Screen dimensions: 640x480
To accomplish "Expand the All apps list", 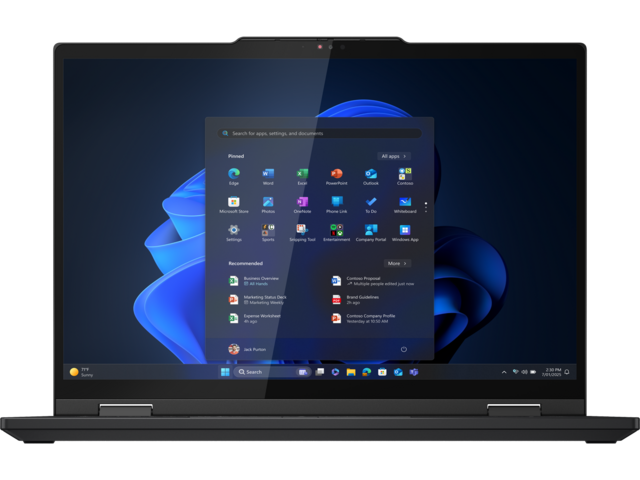I will coord(394,156).
